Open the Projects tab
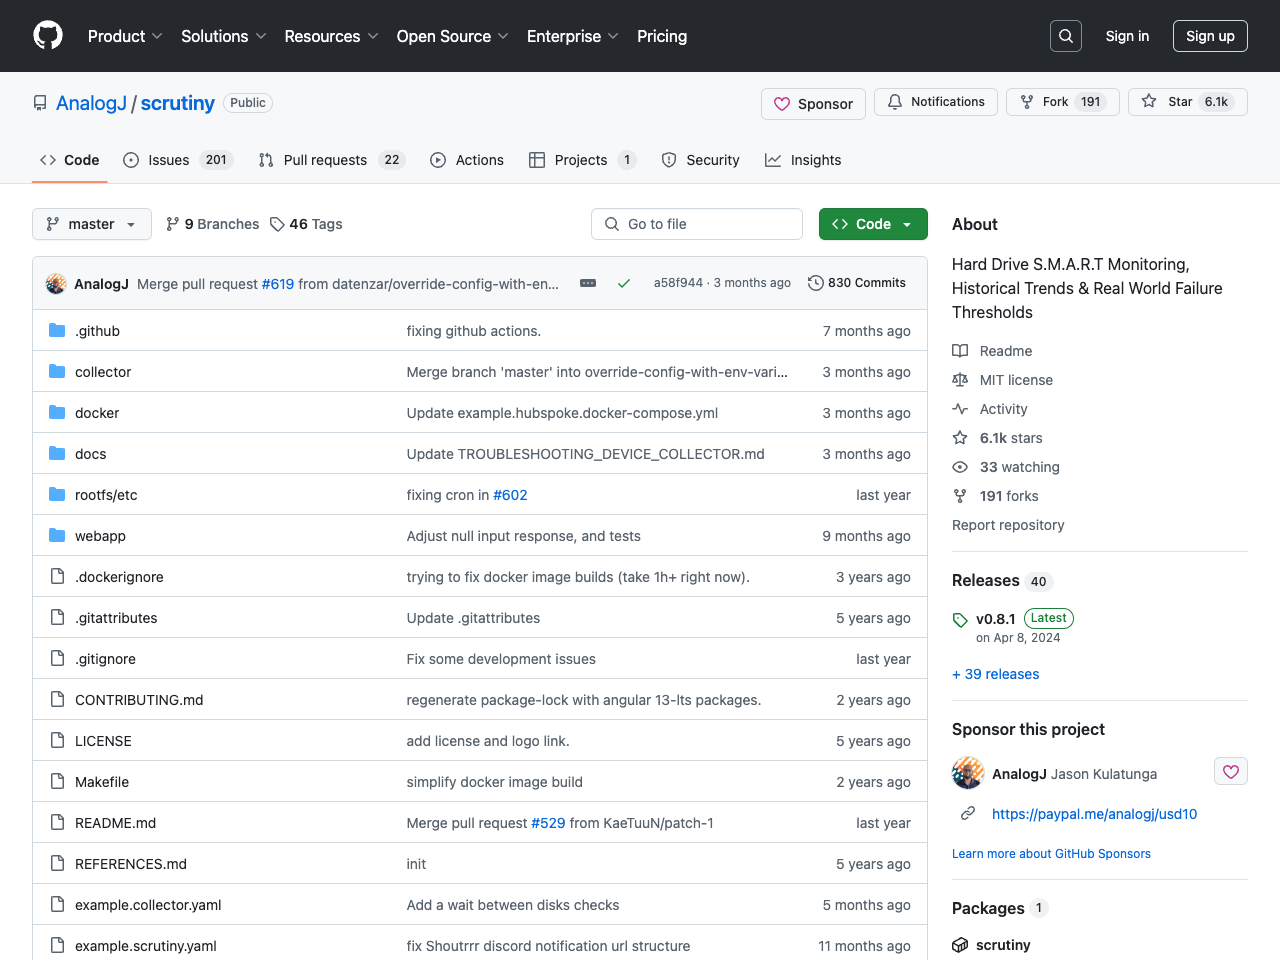 point(583,160)
